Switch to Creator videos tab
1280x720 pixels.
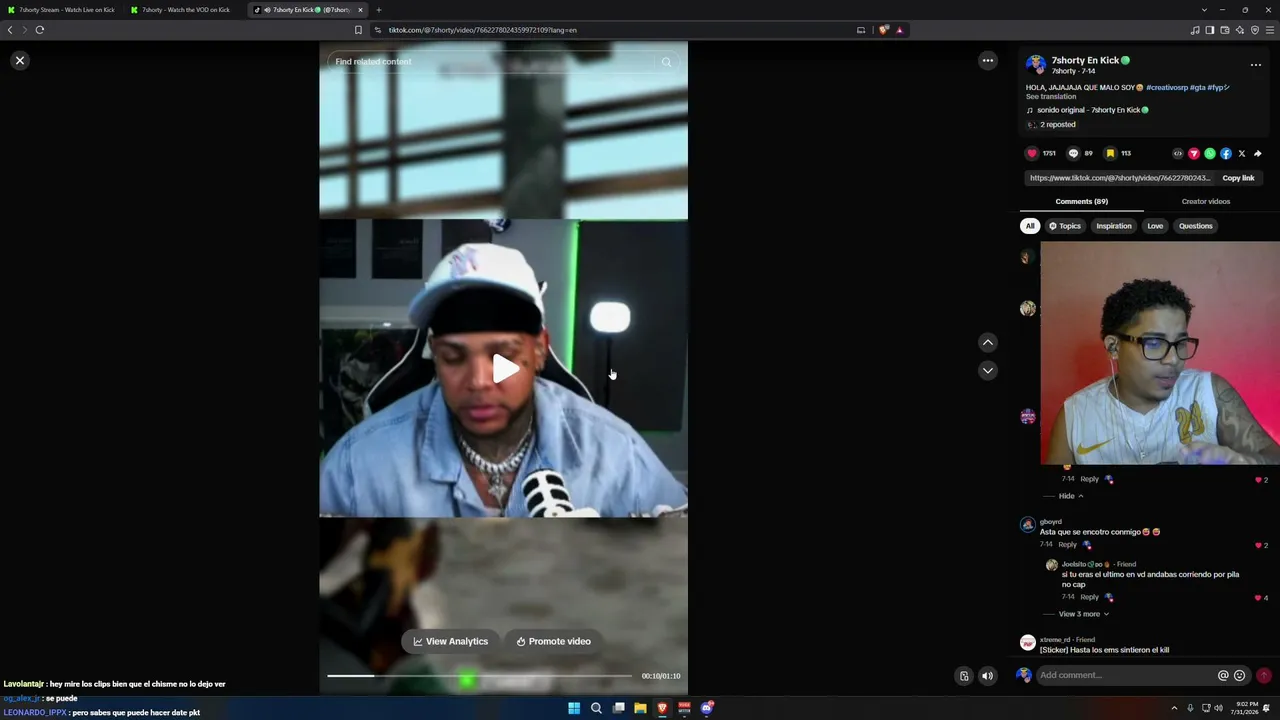pos(1205,201)
